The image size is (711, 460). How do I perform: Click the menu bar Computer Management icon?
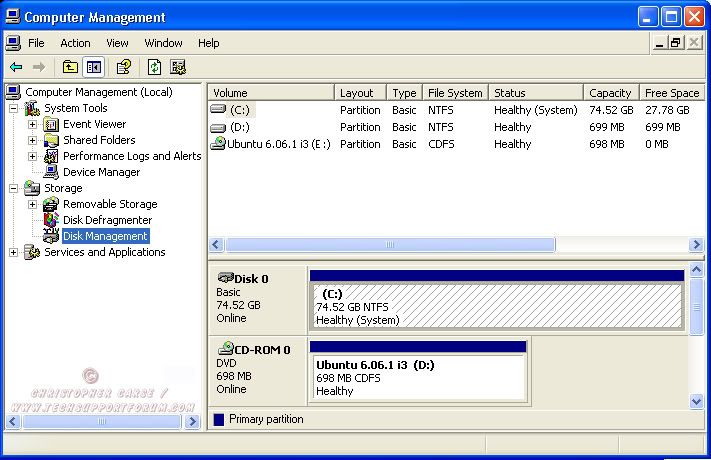click(13, 43)
